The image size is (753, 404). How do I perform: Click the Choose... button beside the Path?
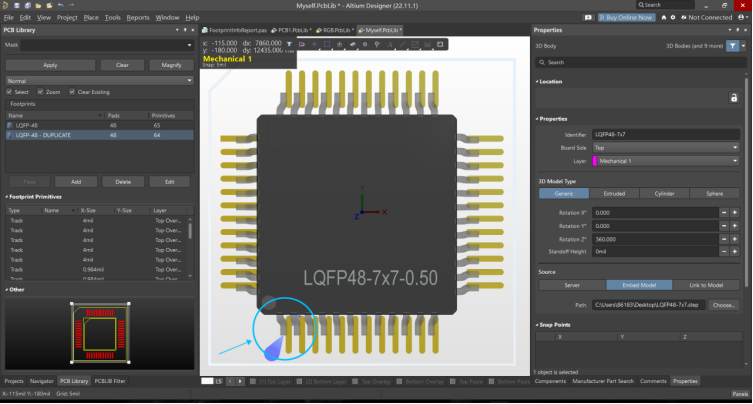coord(724,304)
